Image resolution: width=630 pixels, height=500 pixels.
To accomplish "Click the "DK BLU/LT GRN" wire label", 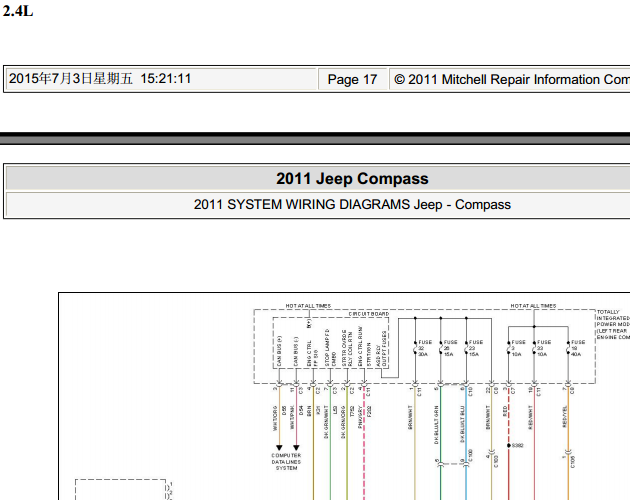I will [x=436, y=424].
